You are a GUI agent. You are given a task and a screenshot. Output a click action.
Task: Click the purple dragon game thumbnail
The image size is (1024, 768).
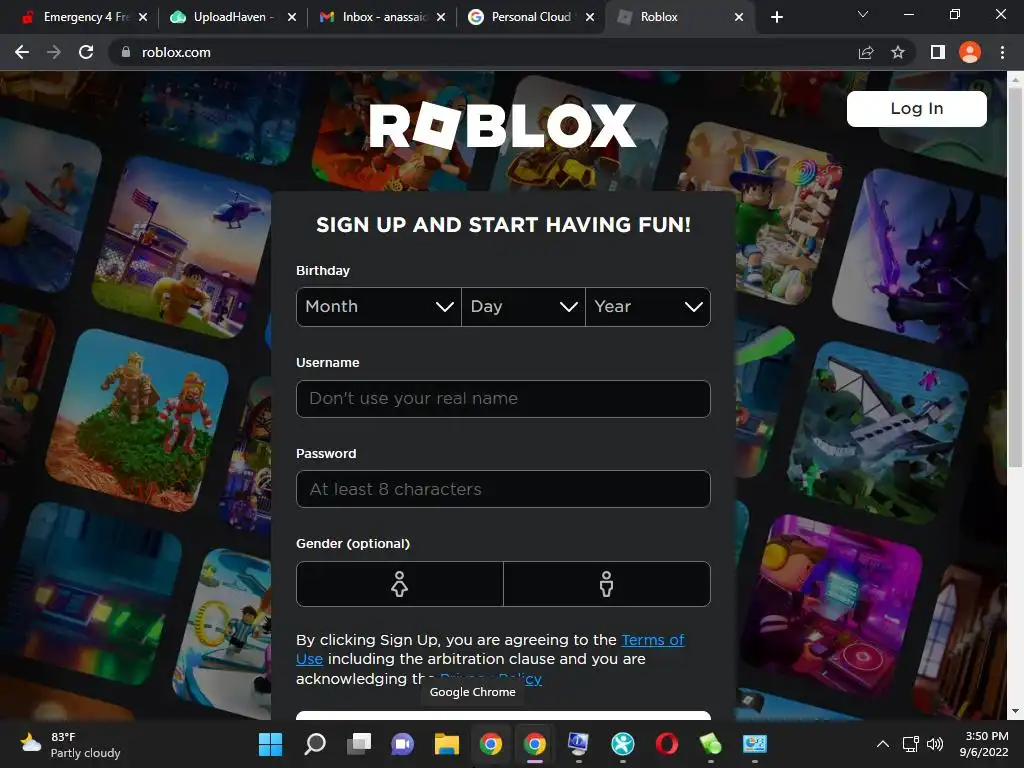[x=920, y=258]
